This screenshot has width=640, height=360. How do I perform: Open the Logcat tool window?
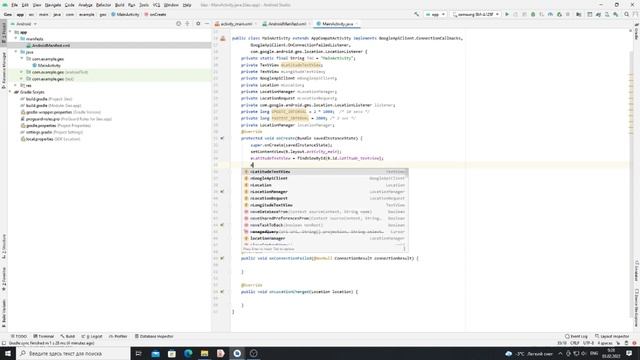92,336
